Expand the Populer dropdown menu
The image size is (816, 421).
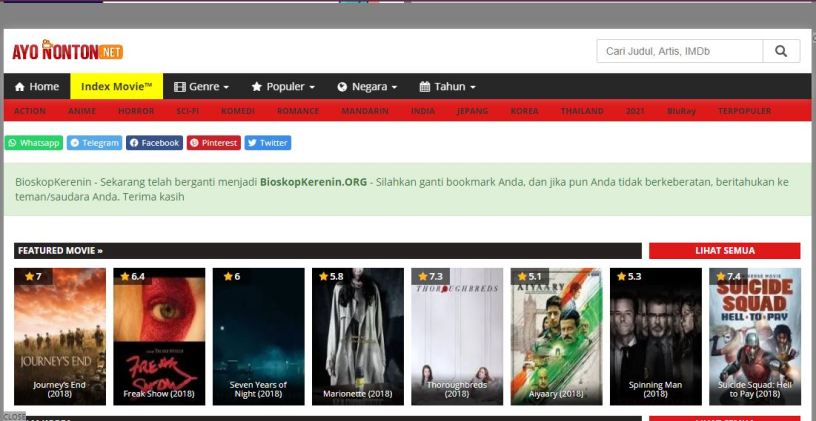click(x=283, y=86)
